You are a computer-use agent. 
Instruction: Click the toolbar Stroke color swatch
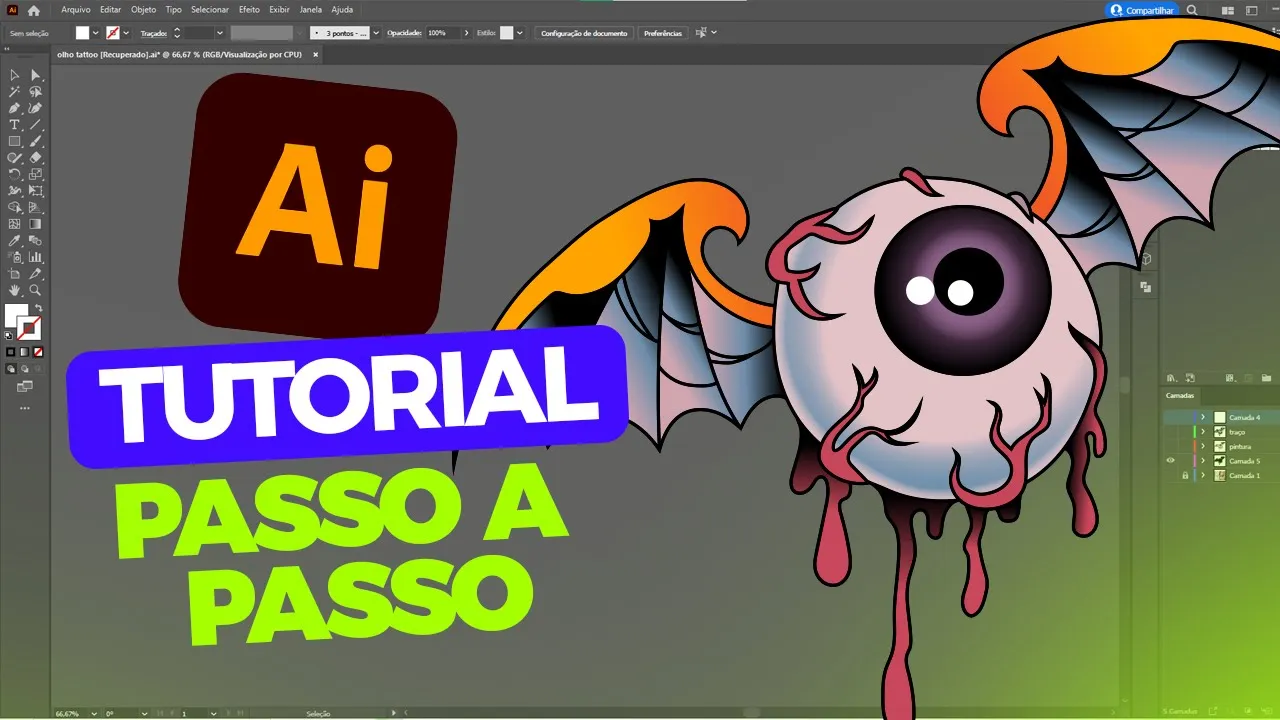tap(30, 328)
